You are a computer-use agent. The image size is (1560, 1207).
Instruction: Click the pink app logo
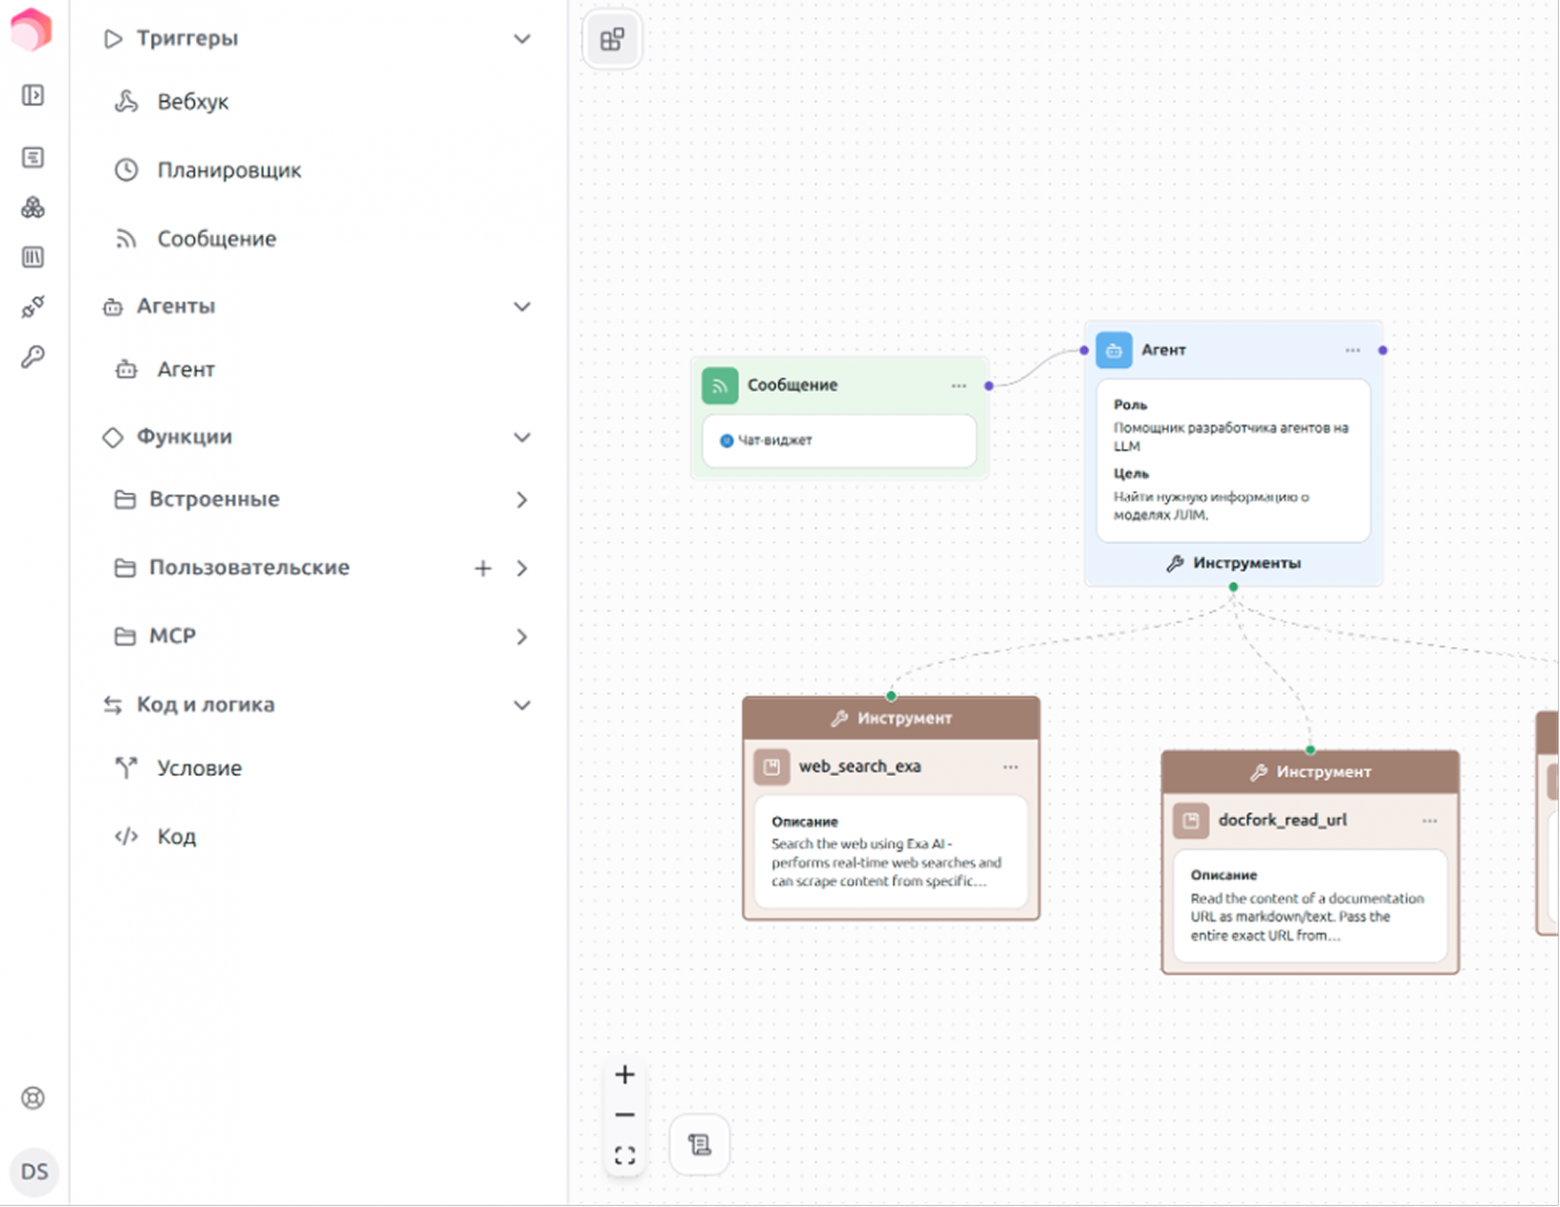coord(31,29)
